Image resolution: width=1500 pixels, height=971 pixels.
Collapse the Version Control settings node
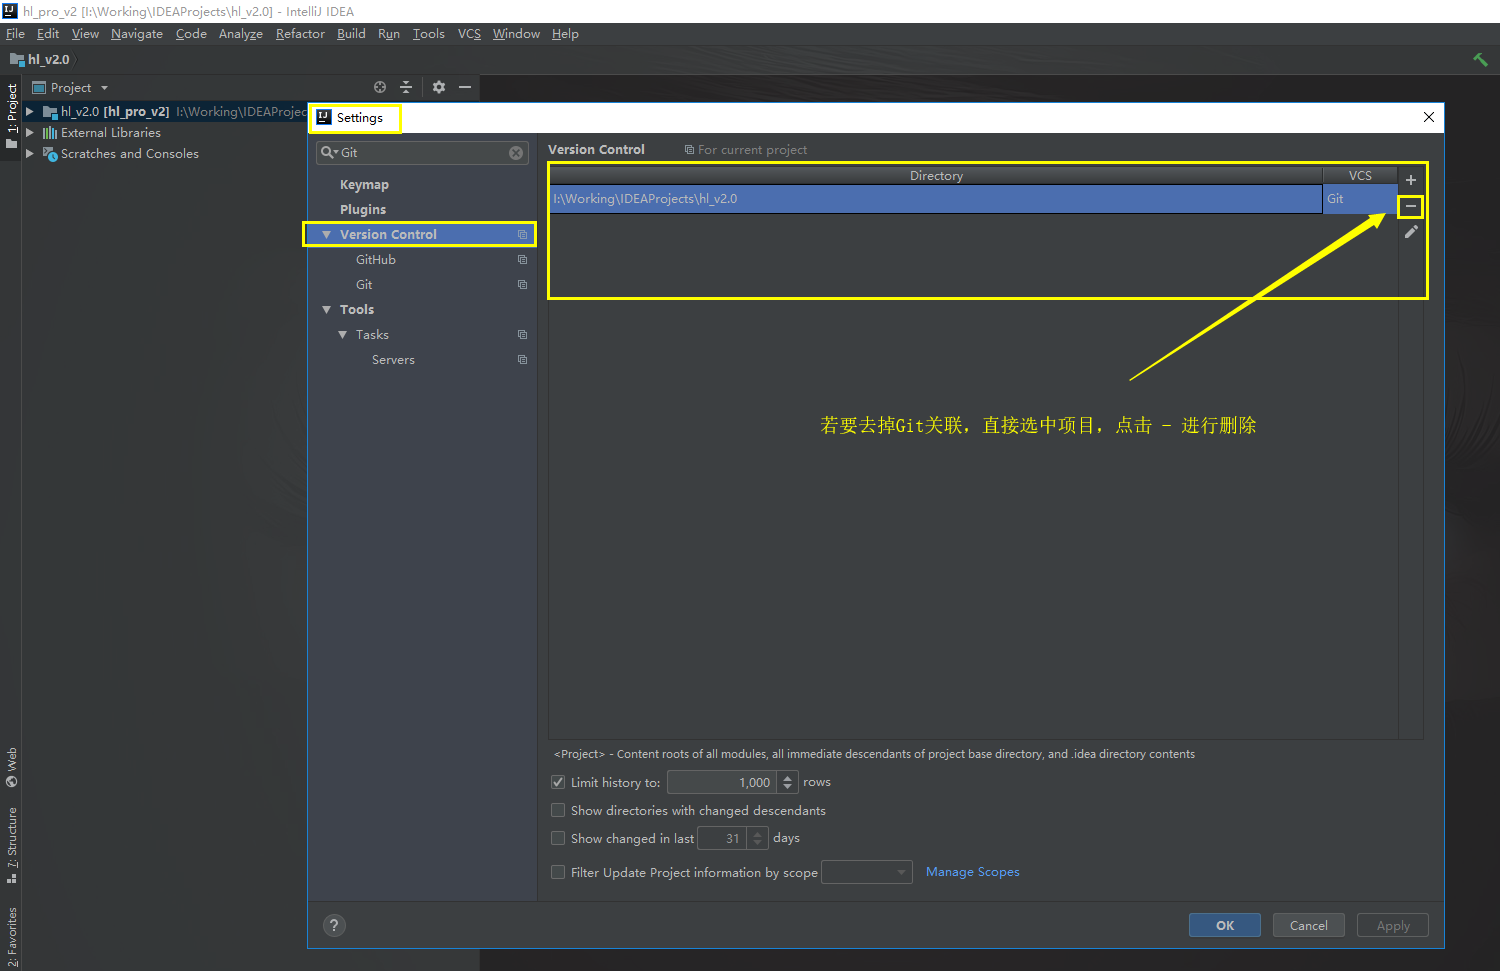[x=326, y=235]
